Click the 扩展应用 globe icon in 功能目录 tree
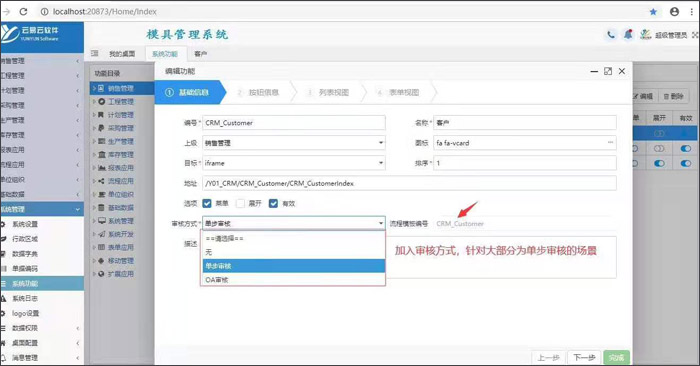Image resolution: width=700 pixels, height=366 pixels. pos(101,274)
